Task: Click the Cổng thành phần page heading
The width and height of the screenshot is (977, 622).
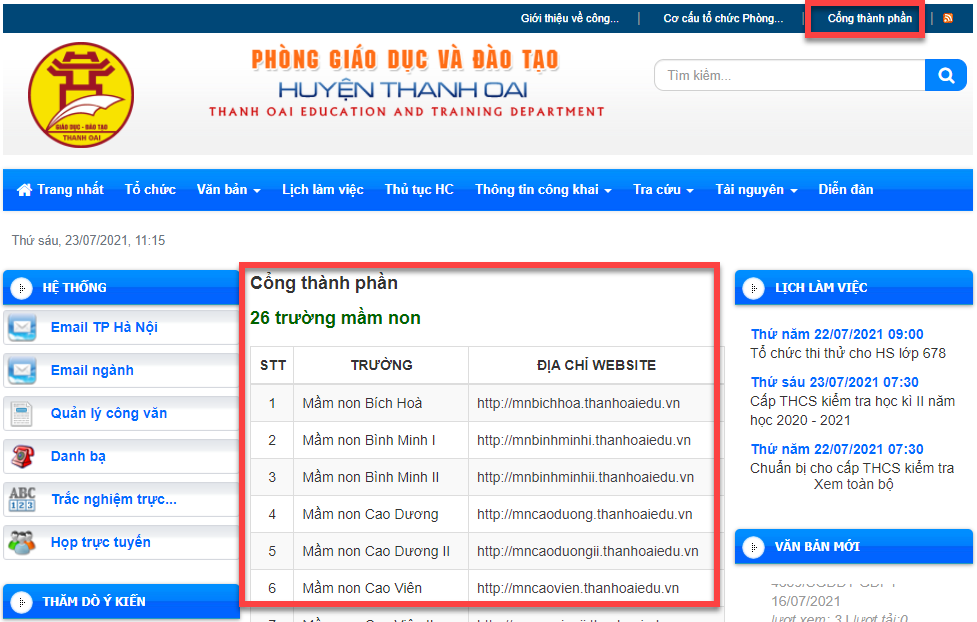Action: pos(324,283)
